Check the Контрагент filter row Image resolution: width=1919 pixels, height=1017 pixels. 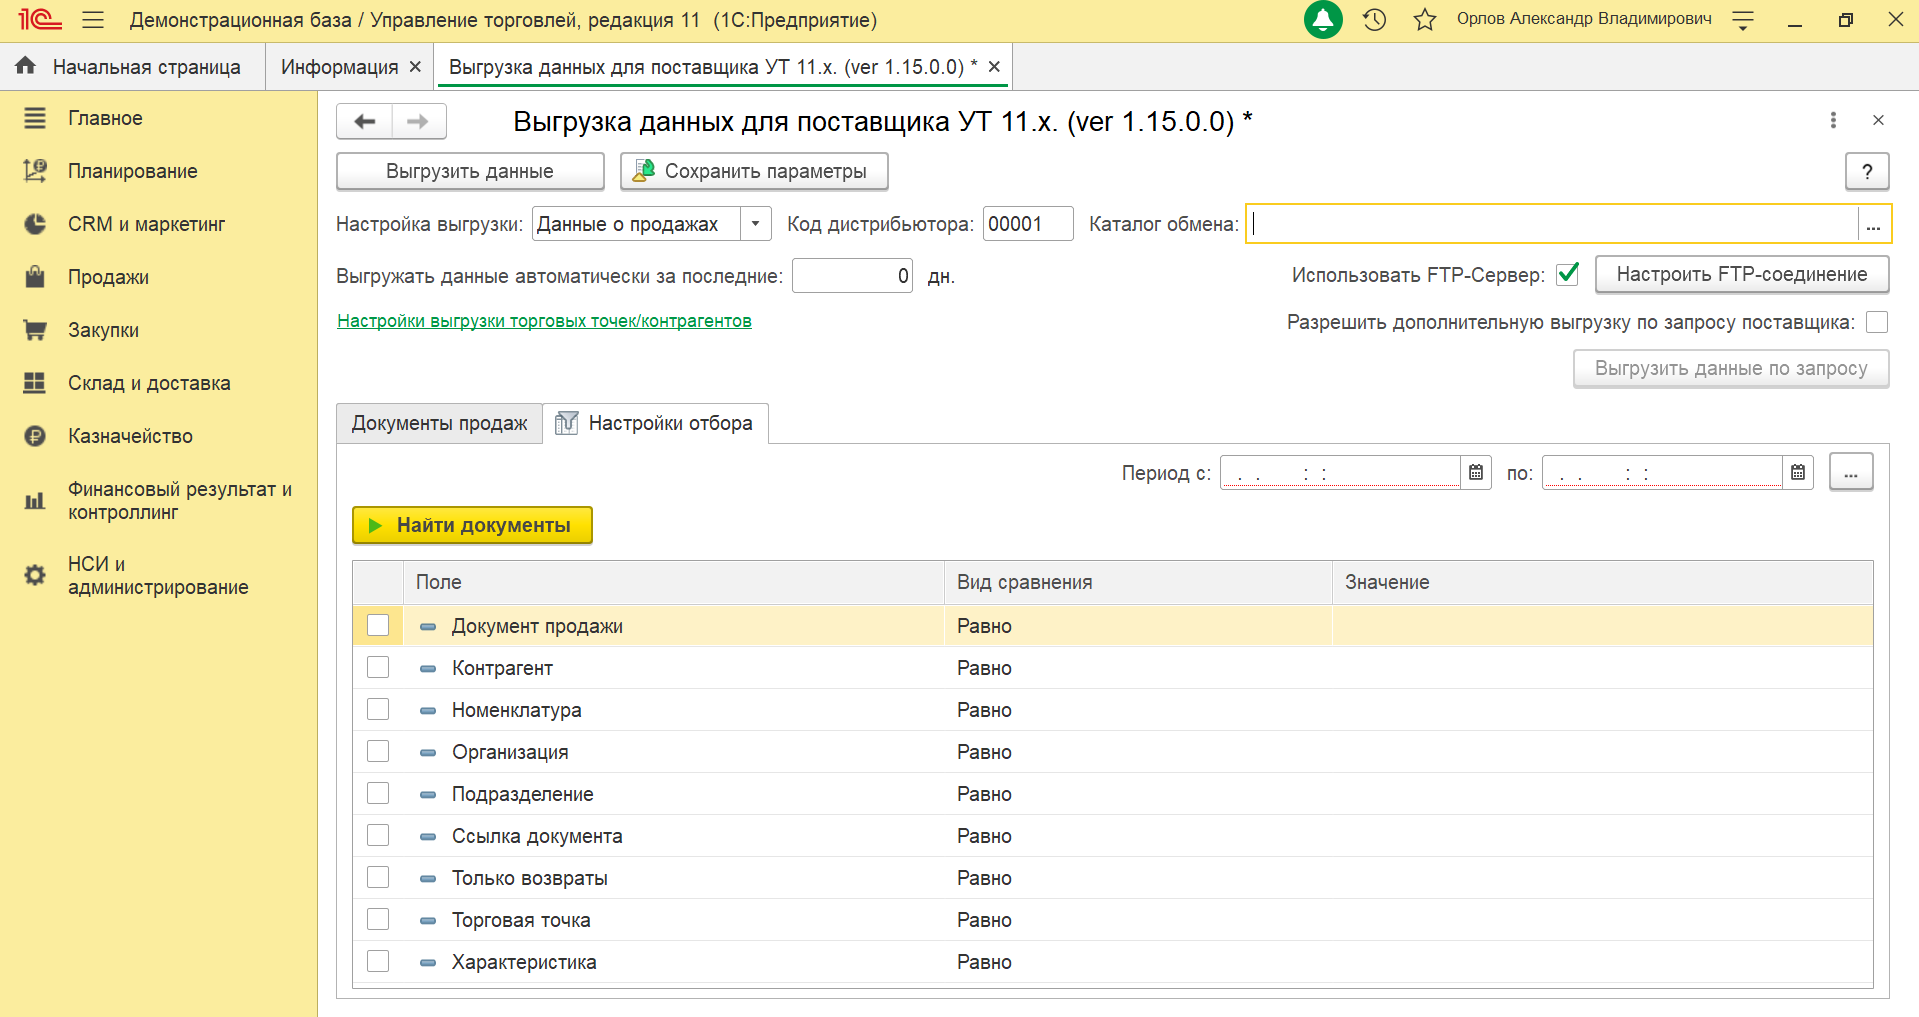pos(378,667)
